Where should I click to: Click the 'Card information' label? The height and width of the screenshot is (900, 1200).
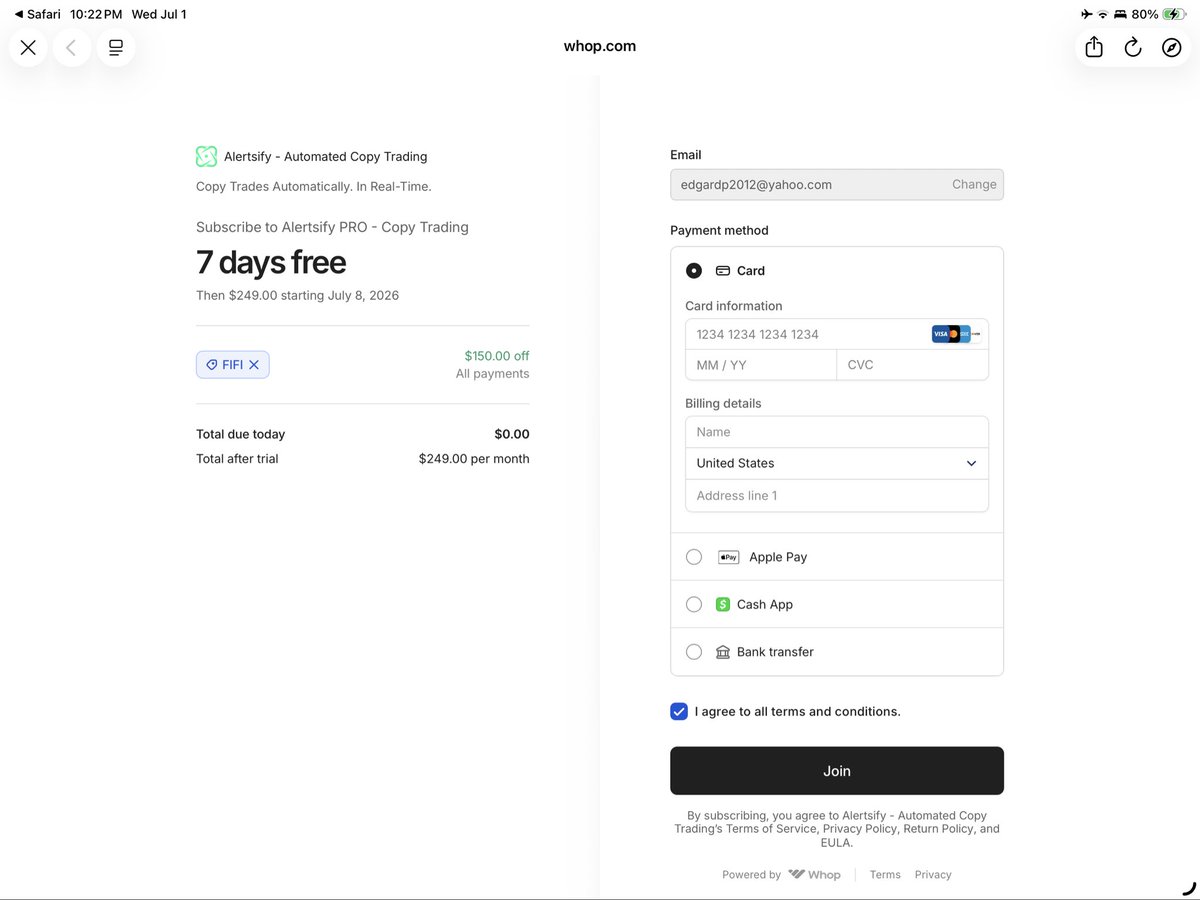(734, 306)
